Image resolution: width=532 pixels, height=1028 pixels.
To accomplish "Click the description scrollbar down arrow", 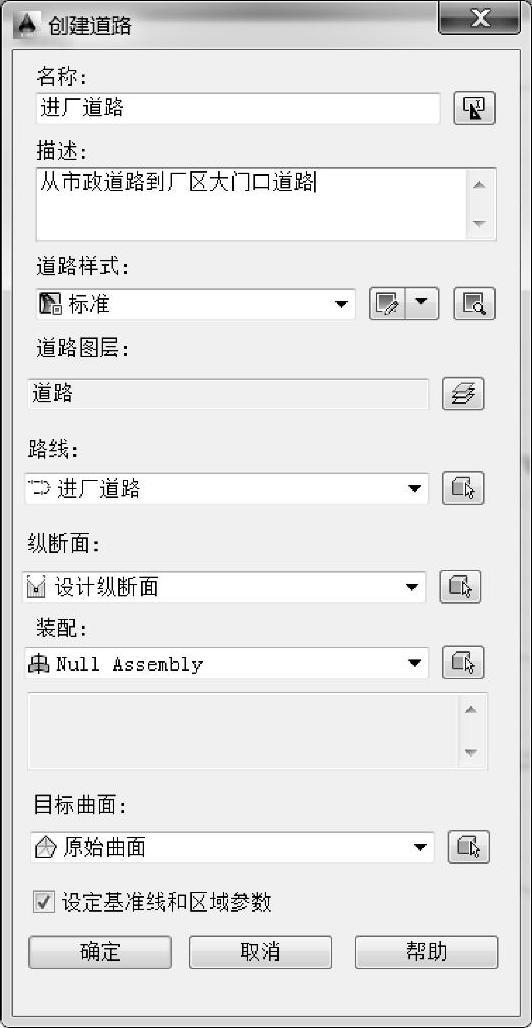I will coord(480,224).
